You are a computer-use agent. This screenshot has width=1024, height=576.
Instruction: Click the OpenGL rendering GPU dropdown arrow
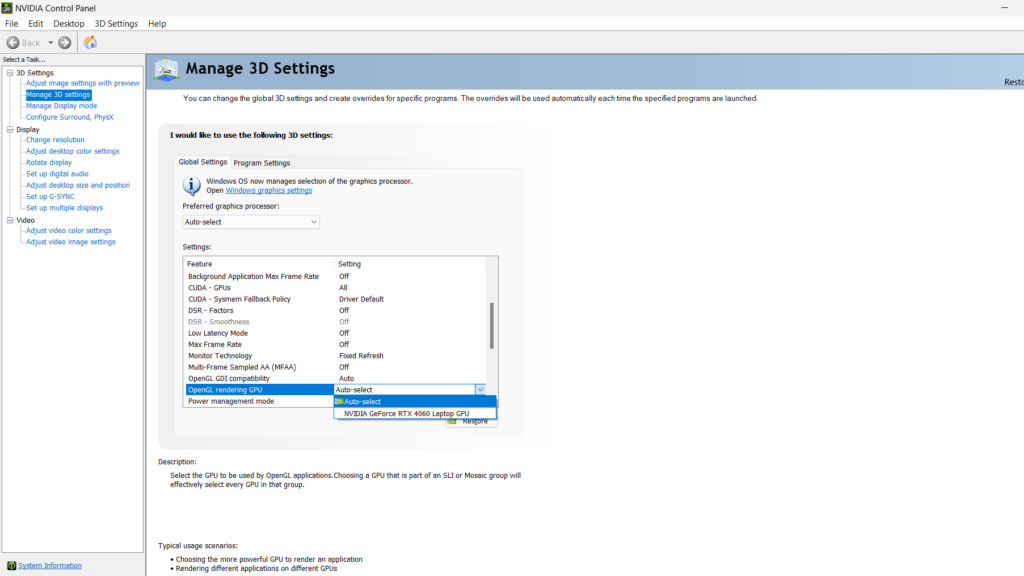pos(481,389)
